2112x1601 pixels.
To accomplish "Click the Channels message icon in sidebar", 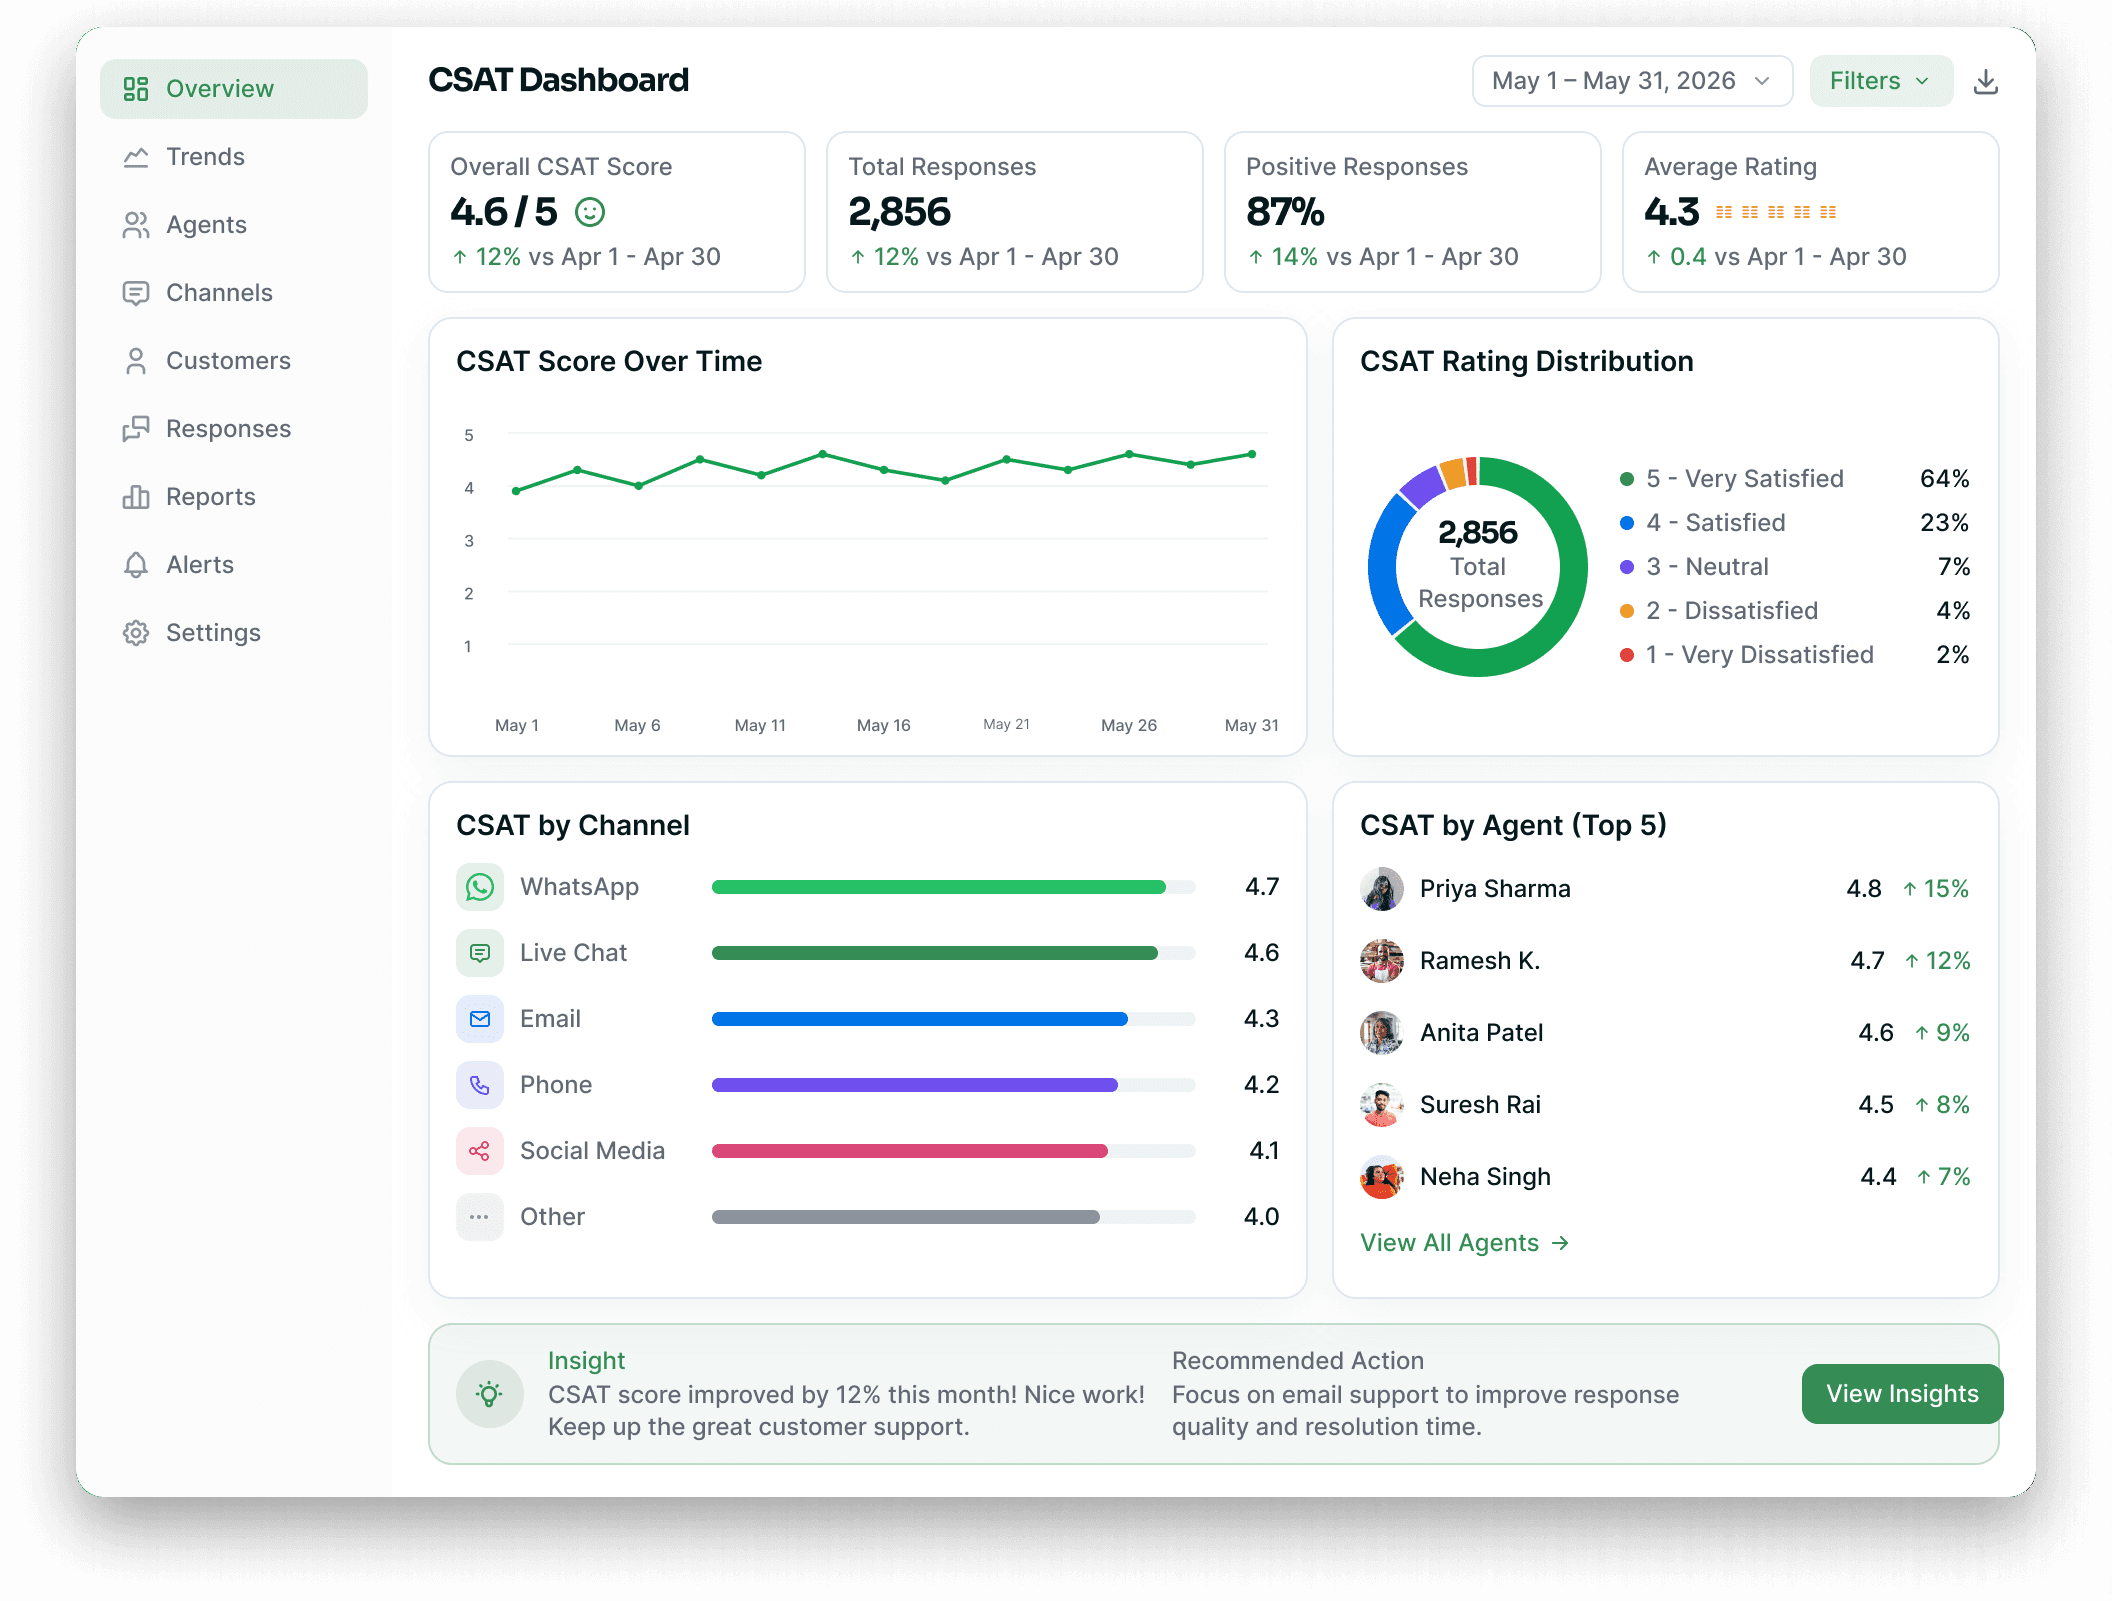I will [x=136, y=293].
